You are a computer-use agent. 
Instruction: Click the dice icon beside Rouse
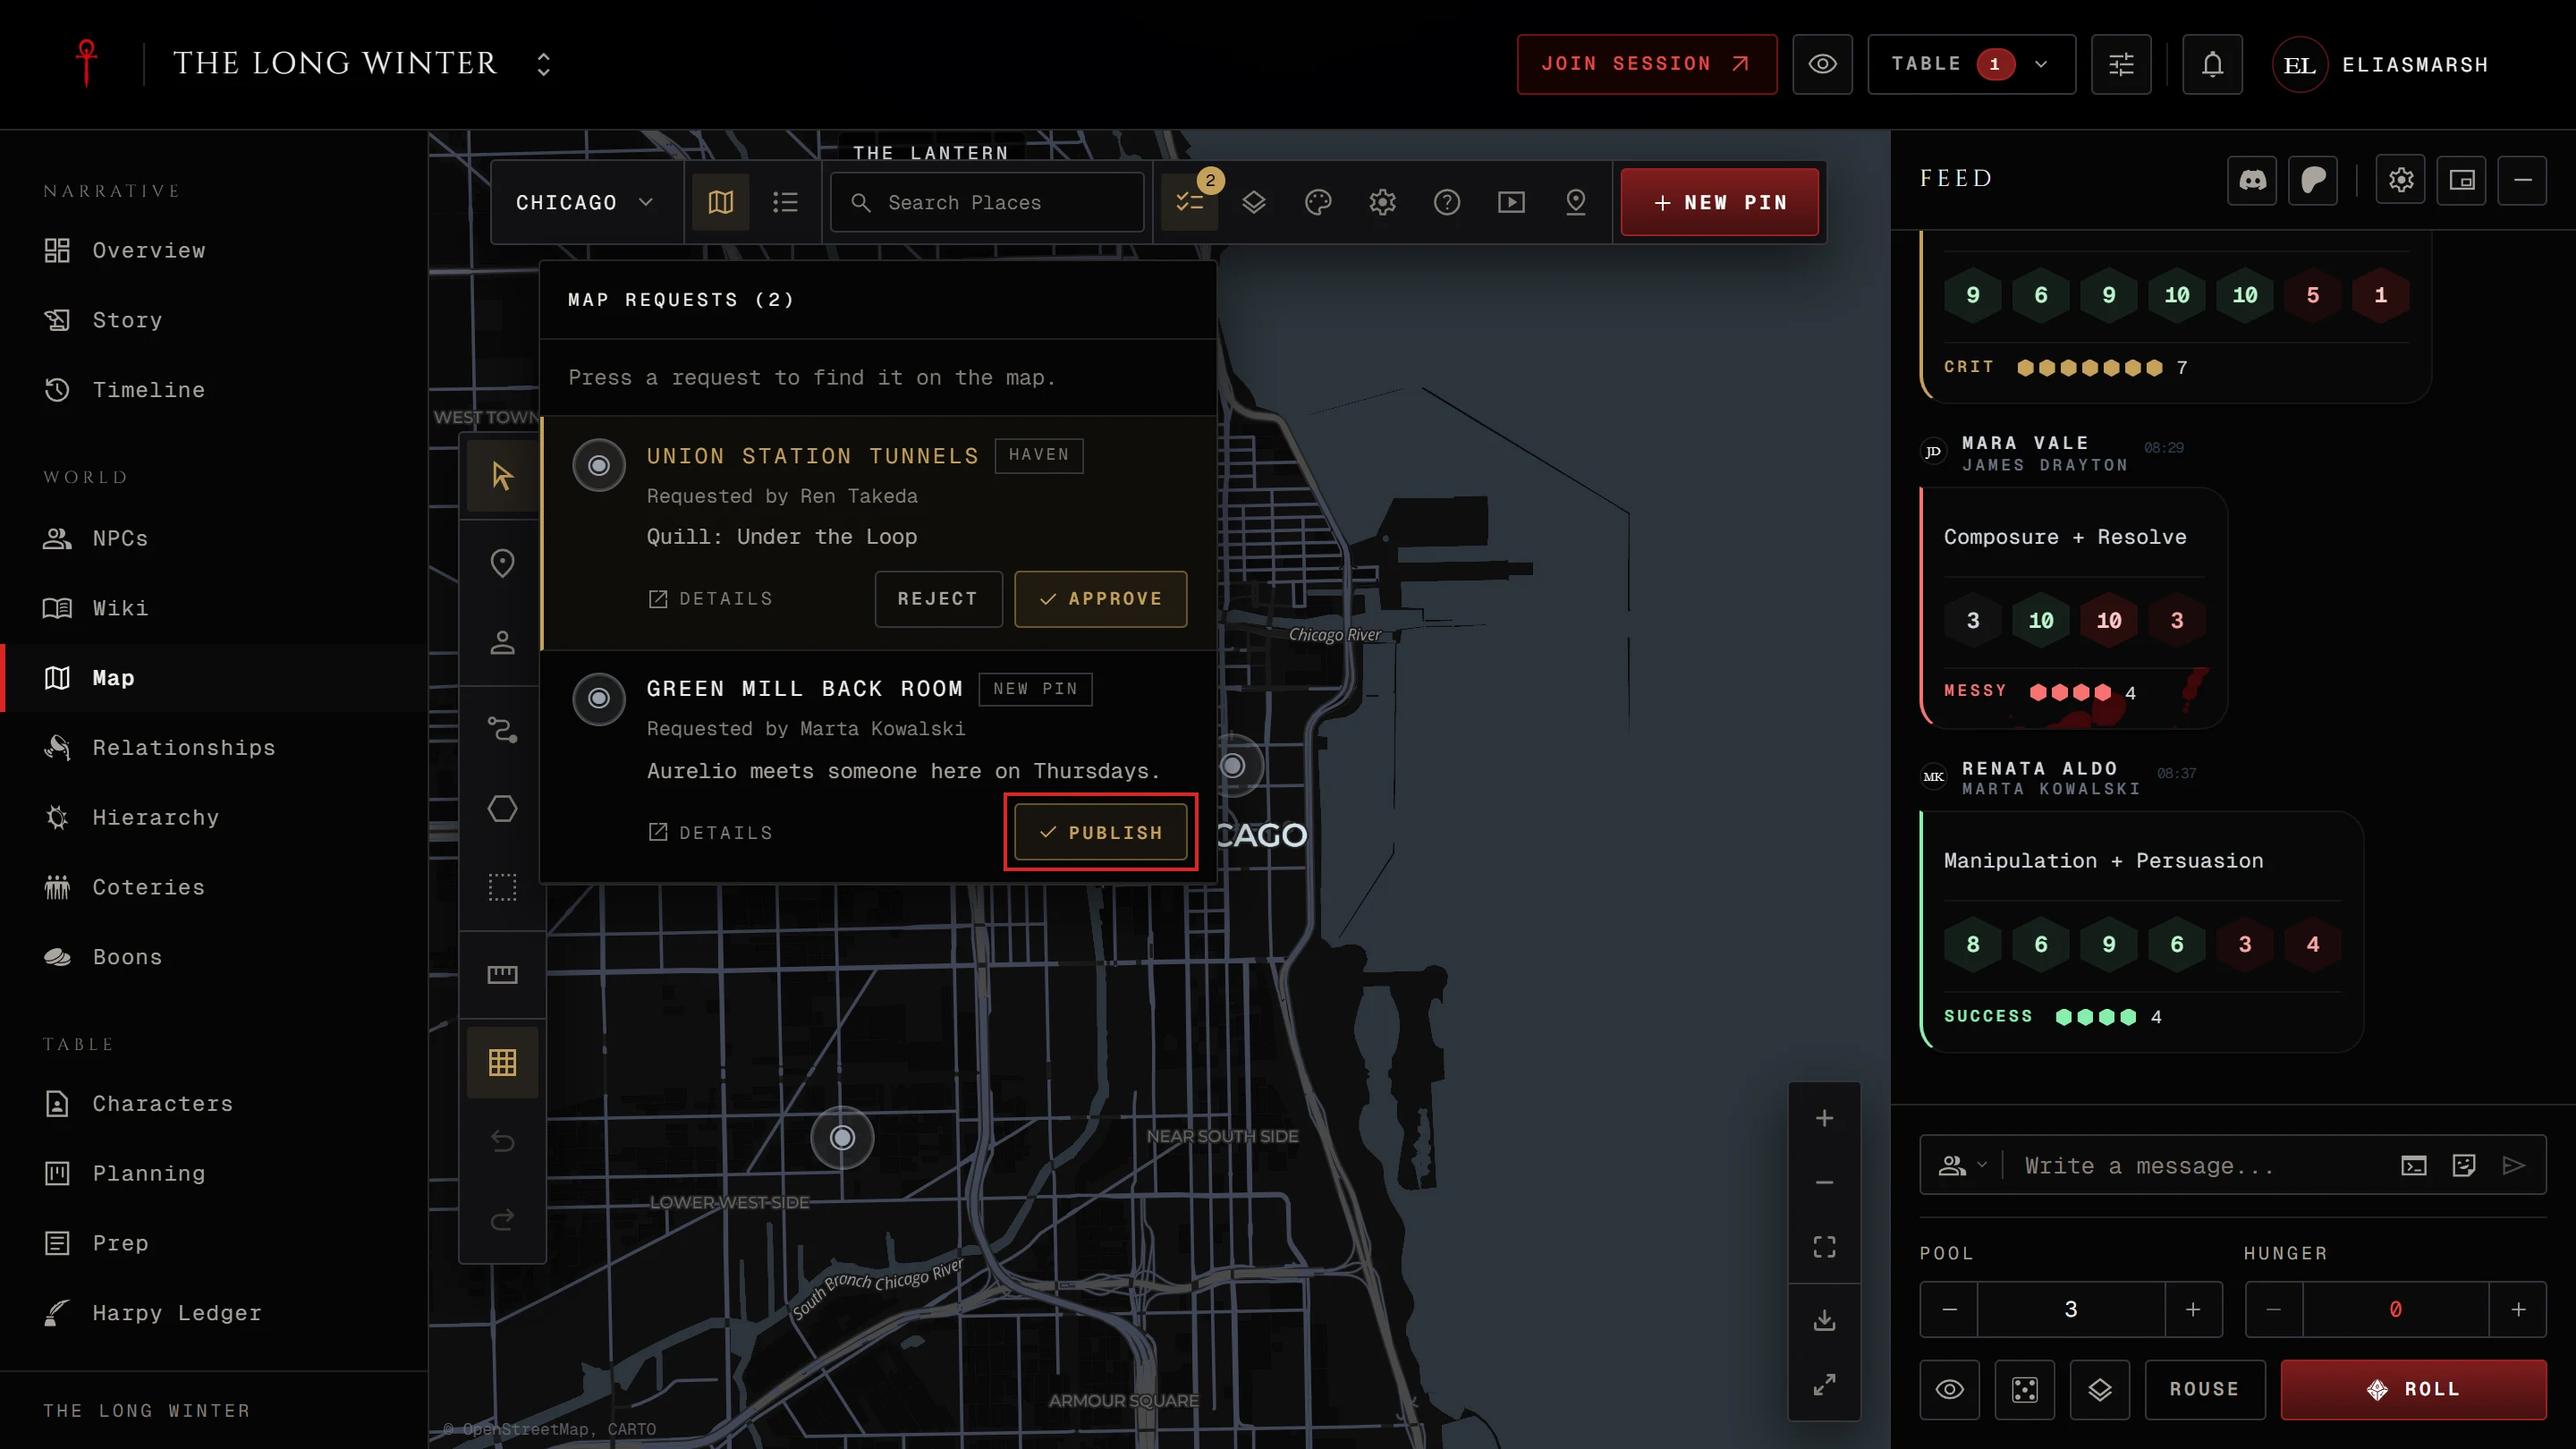tap(2024, 1389)
